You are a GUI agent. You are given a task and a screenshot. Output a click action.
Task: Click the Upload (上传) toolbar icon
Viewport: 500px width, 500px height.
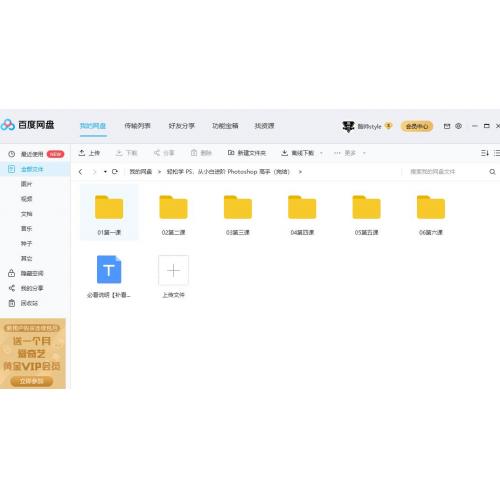[x=82, y=153]
